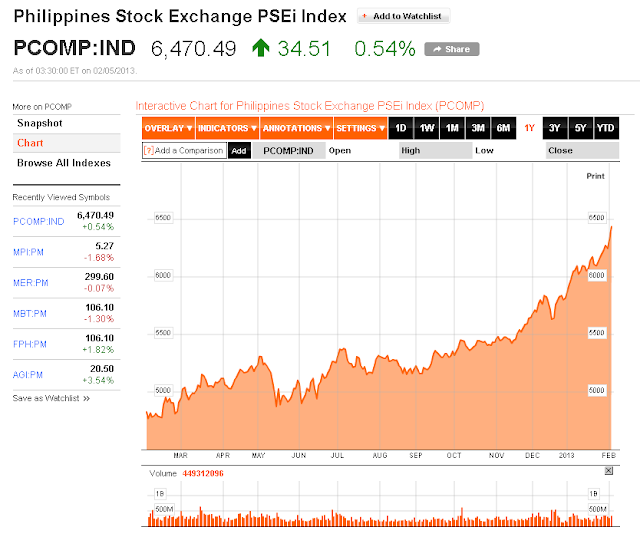Image resolution: width=640 pixels, height=537 pixels.
Task: Close the Volume panel with X icon
Action: pyautogui.click(x=609, y=471)
